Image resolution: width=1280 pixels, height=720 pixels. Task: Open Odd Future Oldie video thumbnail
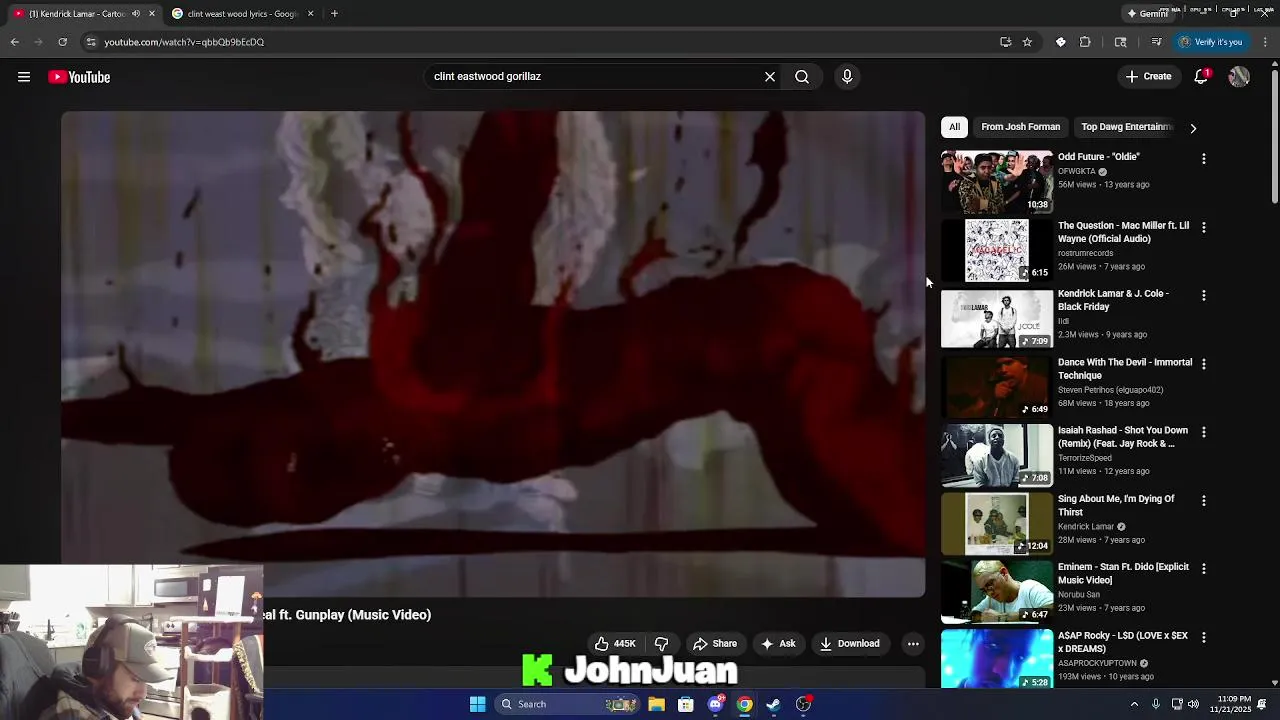997,182
